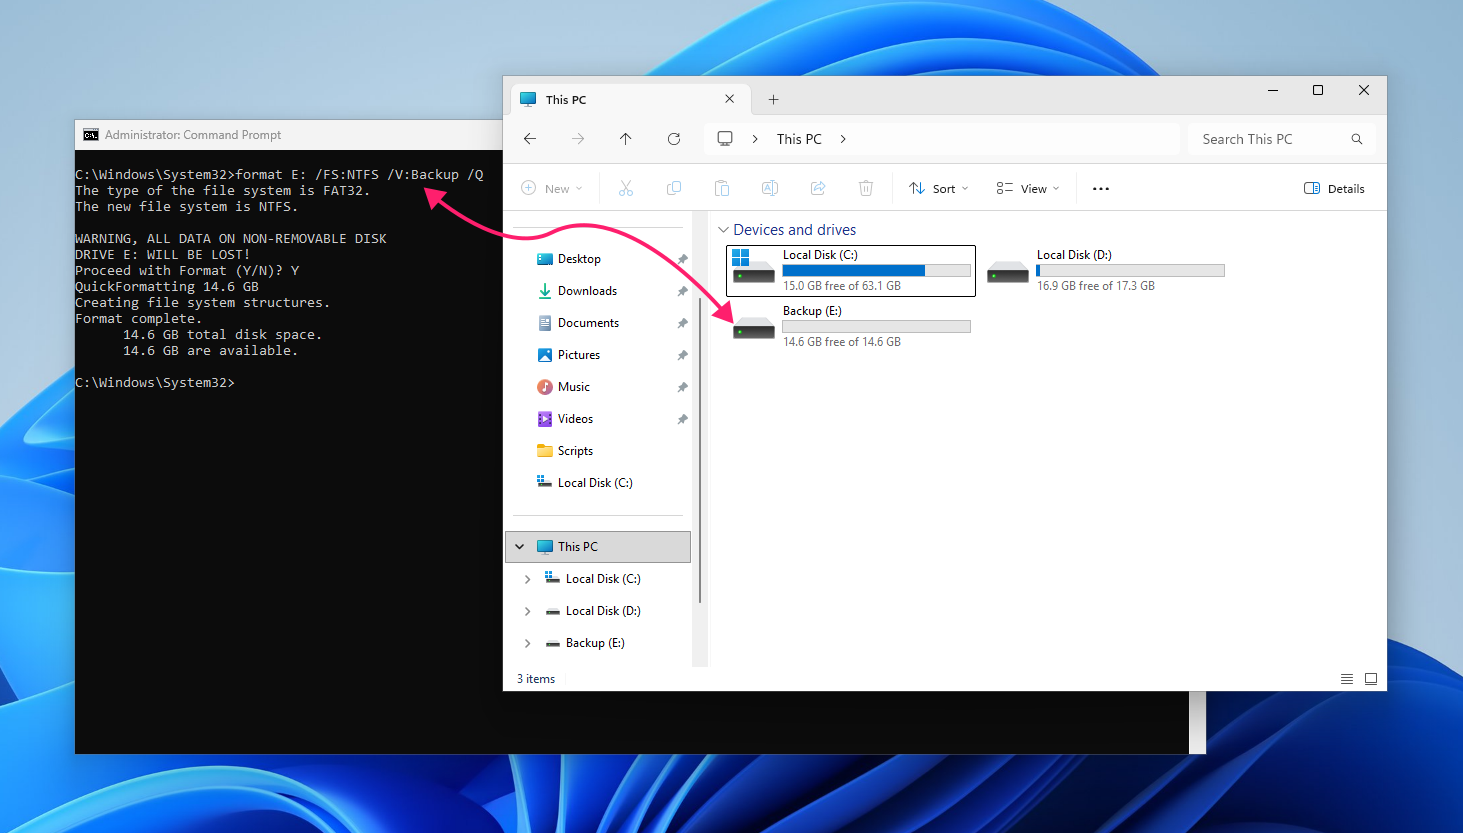Open Desktop in quick access

point(579,259)
